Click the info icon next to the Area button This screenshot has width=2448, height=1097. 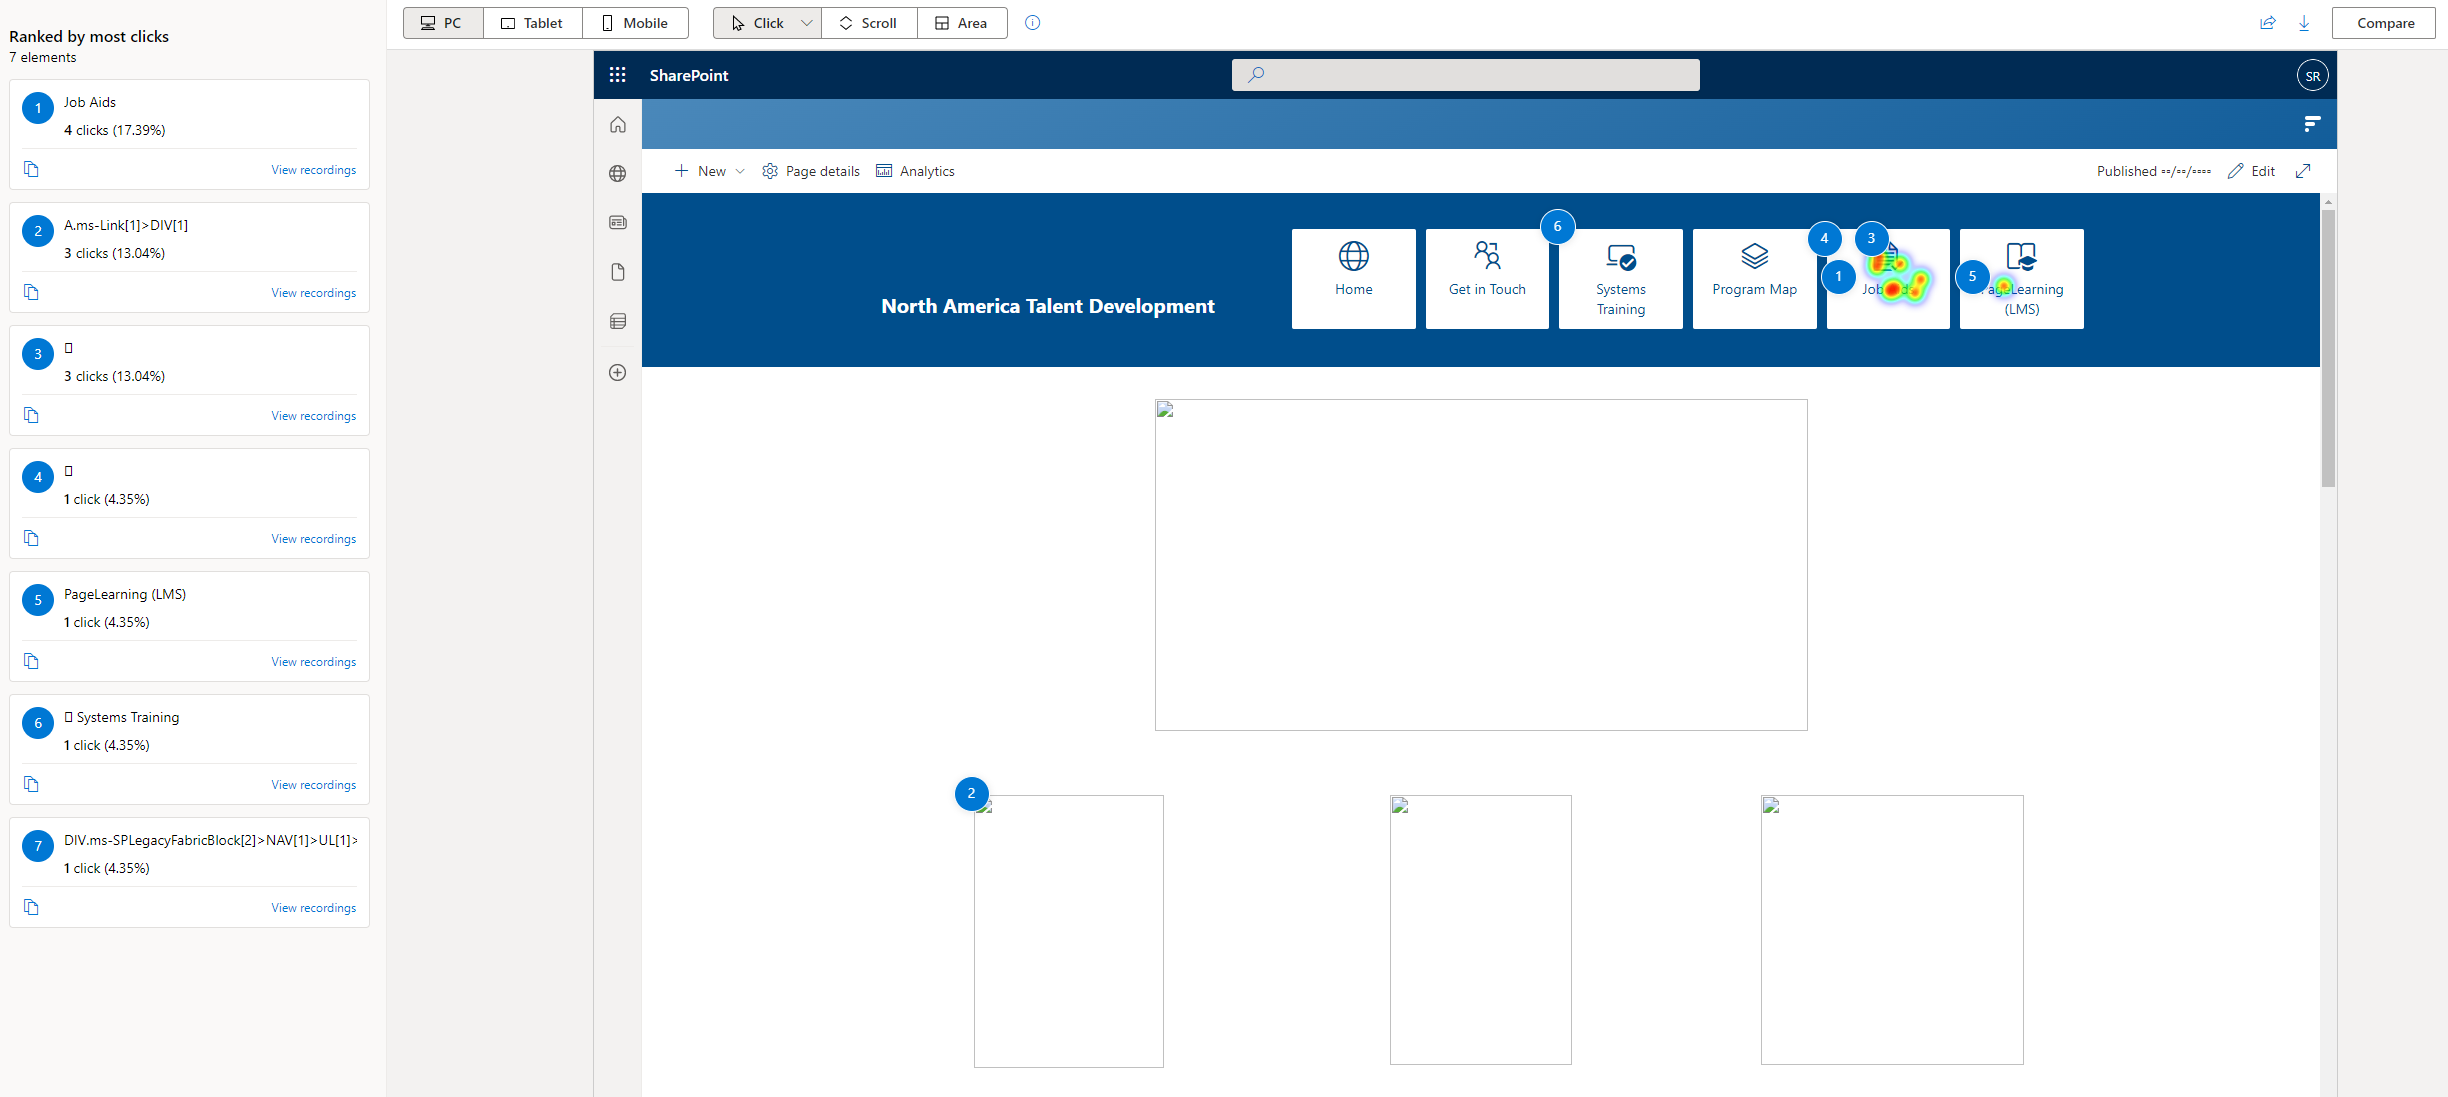click(x=1032, y=22)
